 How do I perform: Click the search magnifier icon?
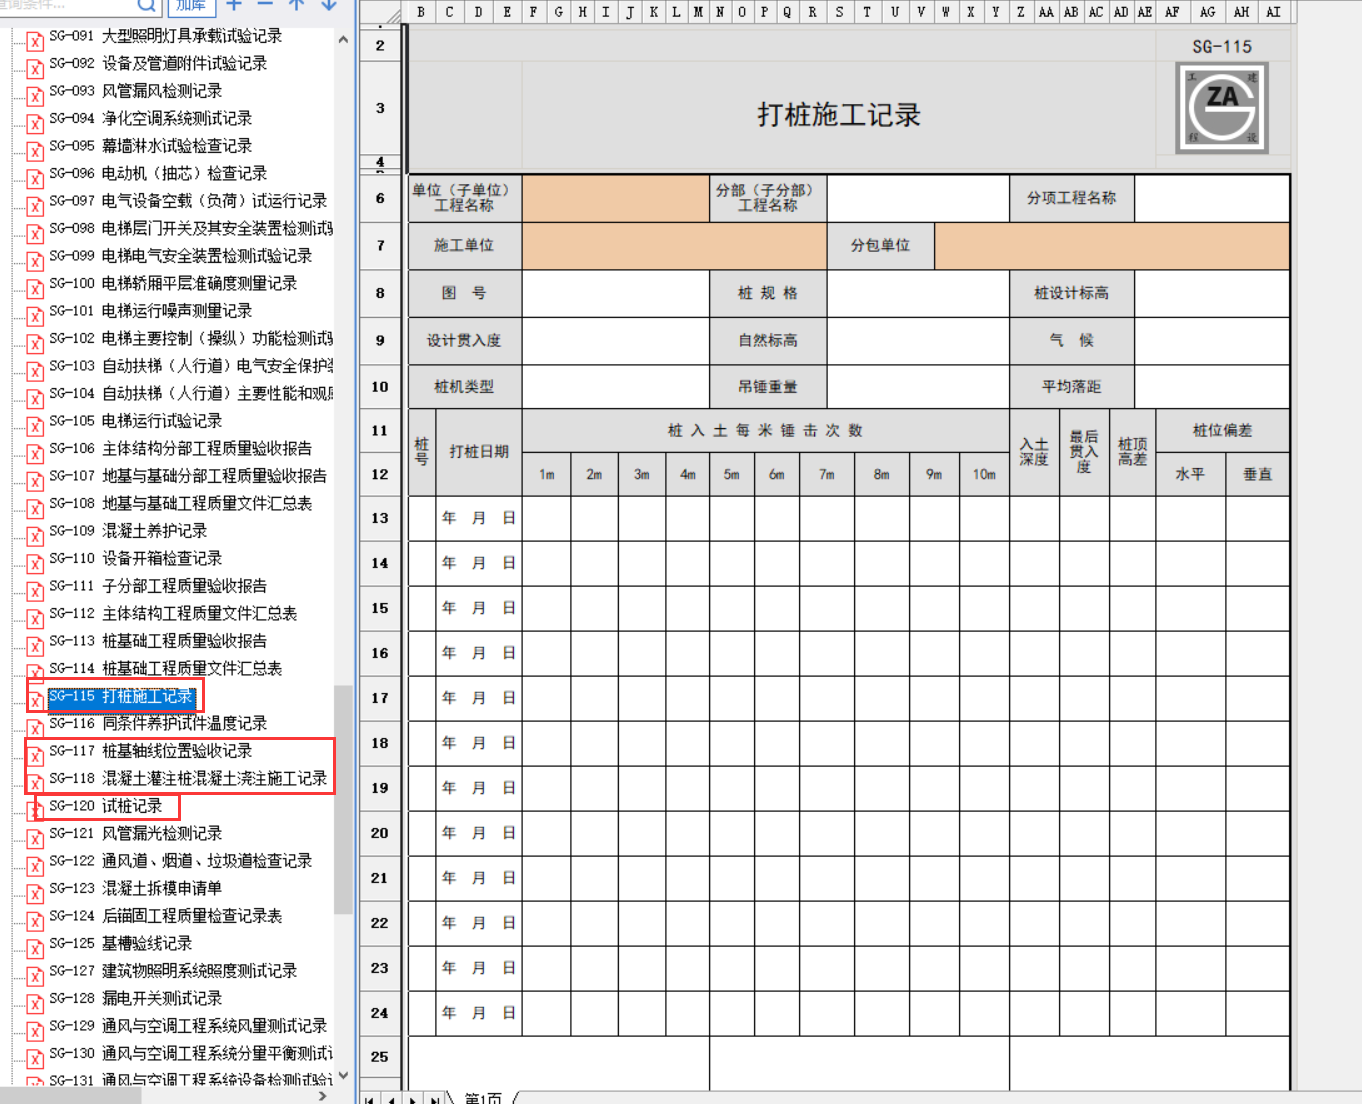[x=146, y=5]
